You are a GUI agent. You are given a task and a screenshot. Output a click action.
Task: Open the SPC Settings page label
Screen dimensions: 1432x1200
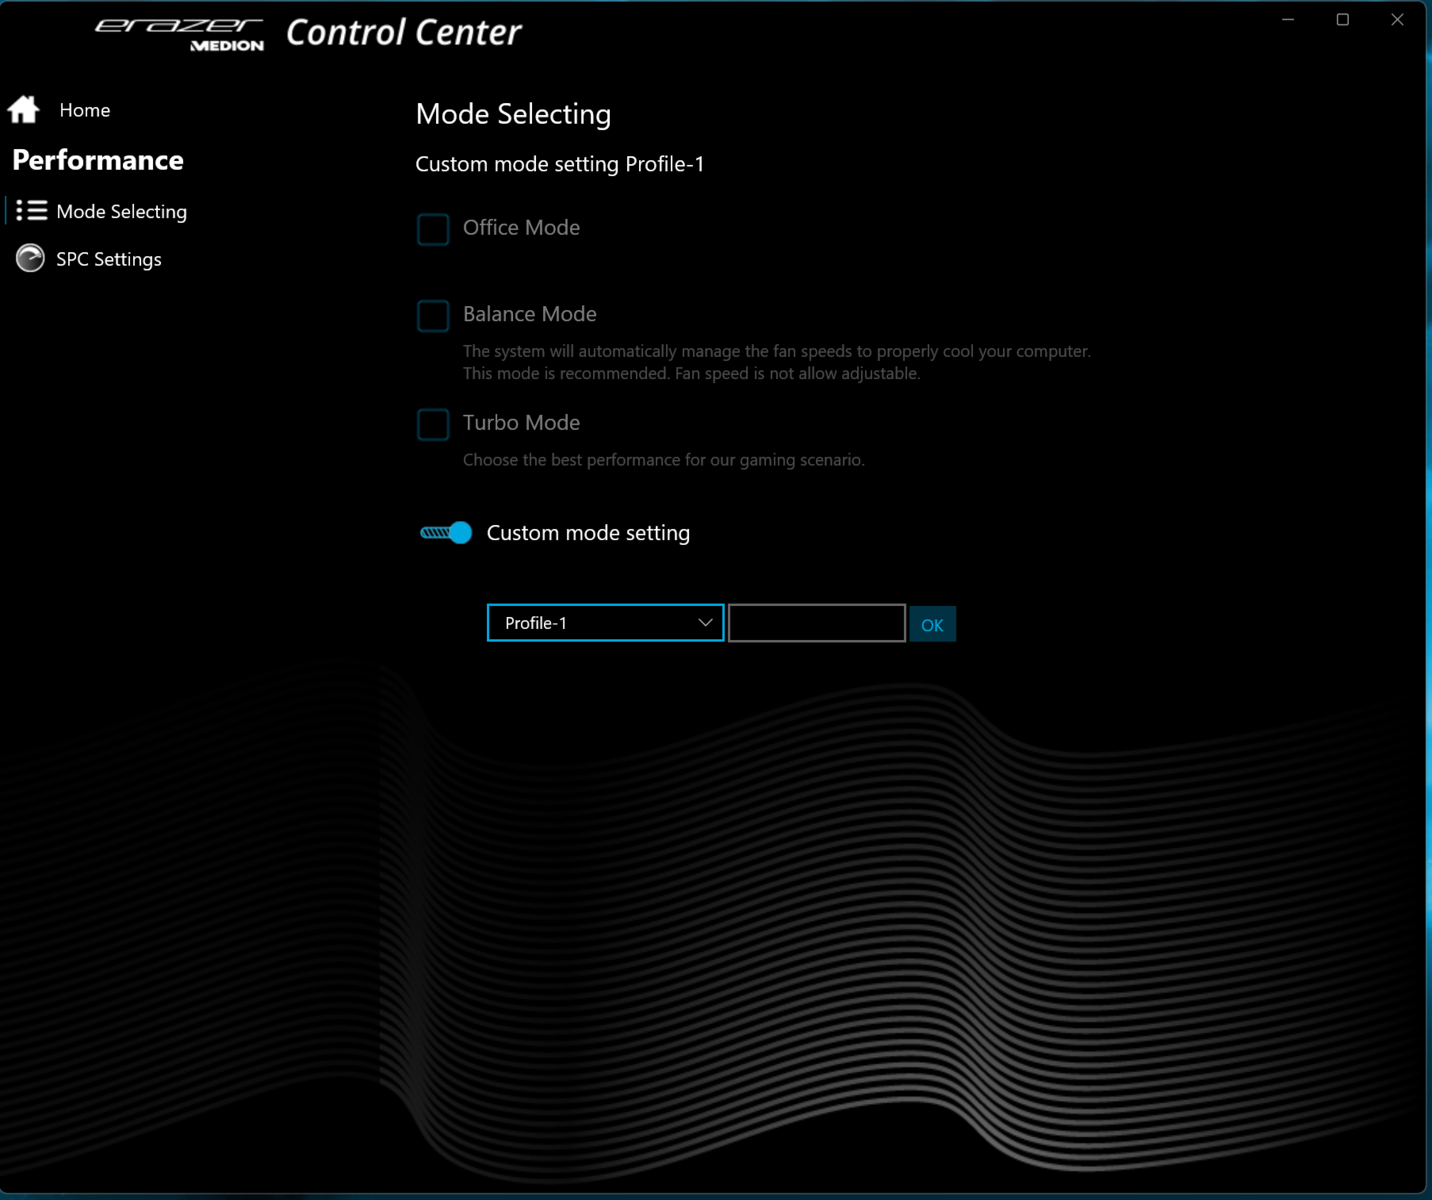pos(109,259)
